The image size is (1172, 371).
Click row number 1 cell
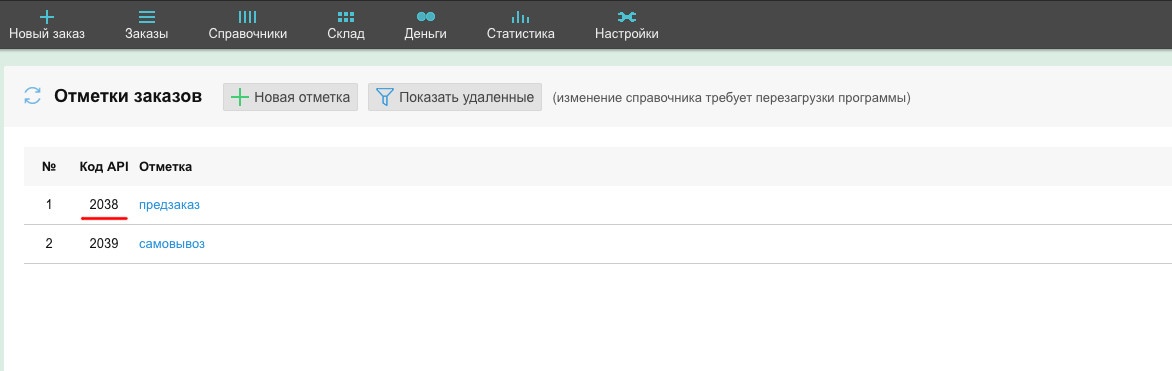point(49,204)
